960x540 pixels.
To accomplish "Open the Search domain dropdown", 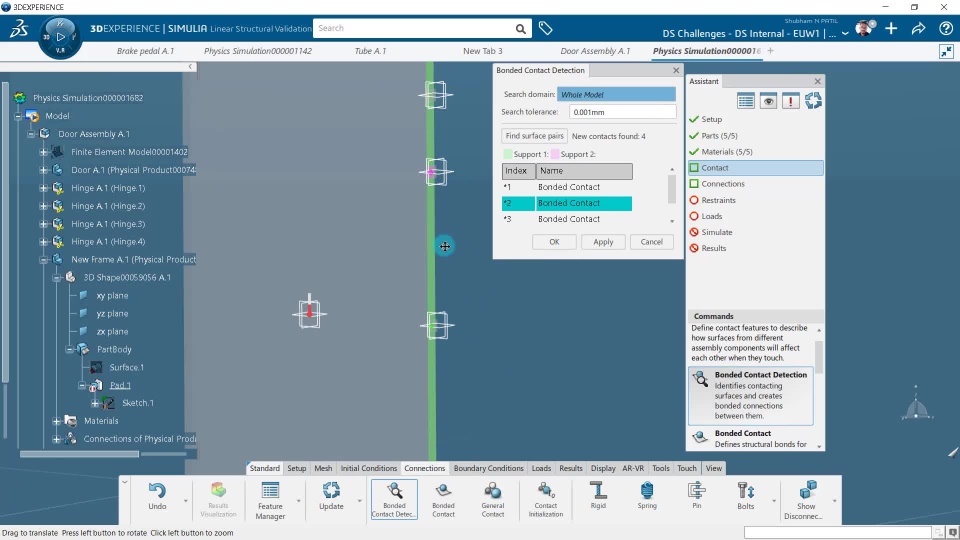I will coord(617,94).
